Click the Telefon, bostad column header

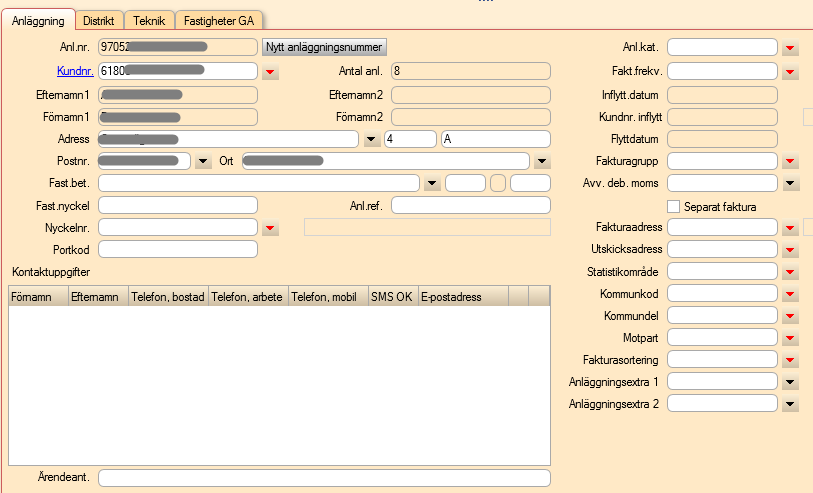click(x=169, y=297)
